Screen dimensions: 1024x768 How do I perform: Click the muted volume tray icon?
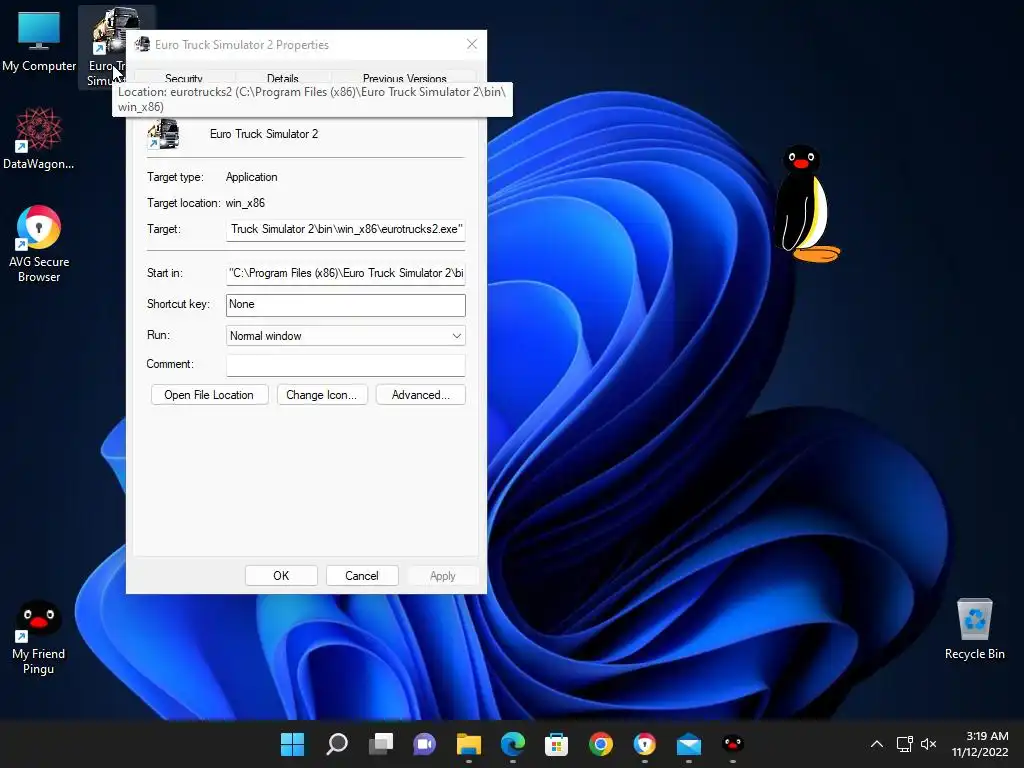click(928, 744)
